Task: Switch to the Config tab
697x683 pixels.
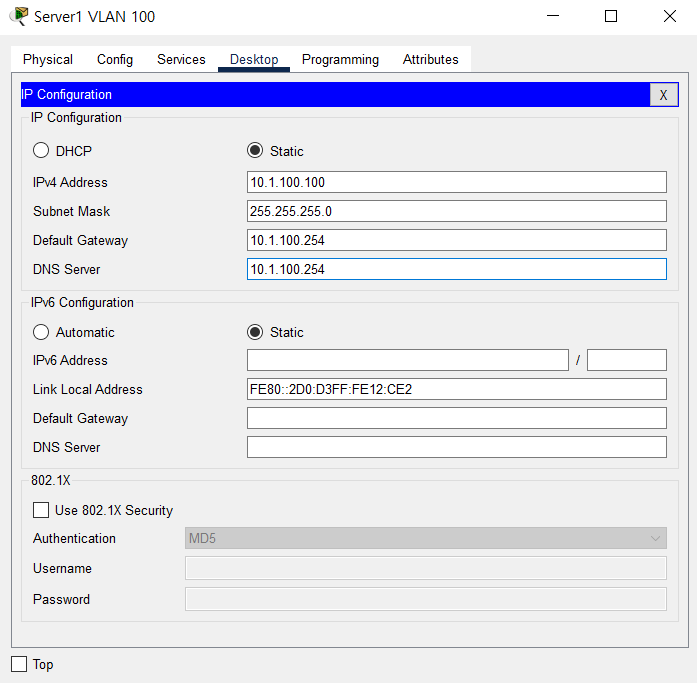Action: (x=115, y=59)
